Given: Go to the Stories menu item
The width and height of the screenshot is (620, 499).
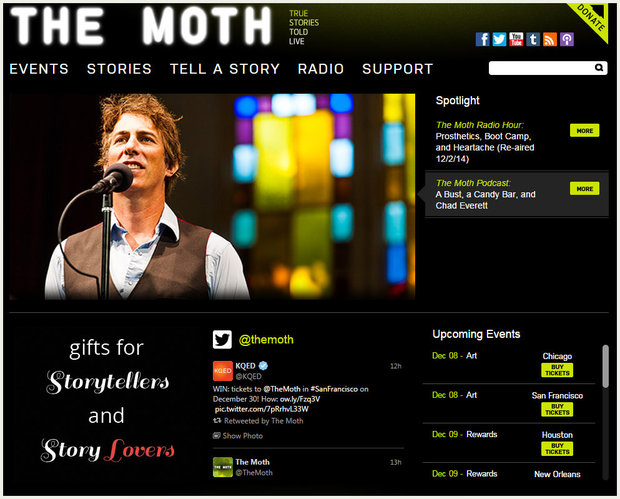Looking at the screenshot, I should 119,69.
